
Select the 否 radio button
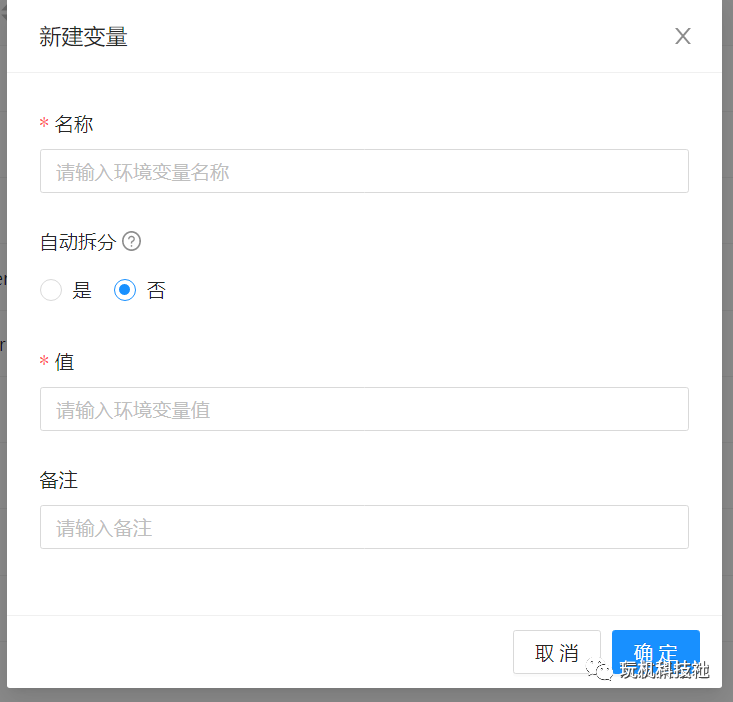coord(125,290)
